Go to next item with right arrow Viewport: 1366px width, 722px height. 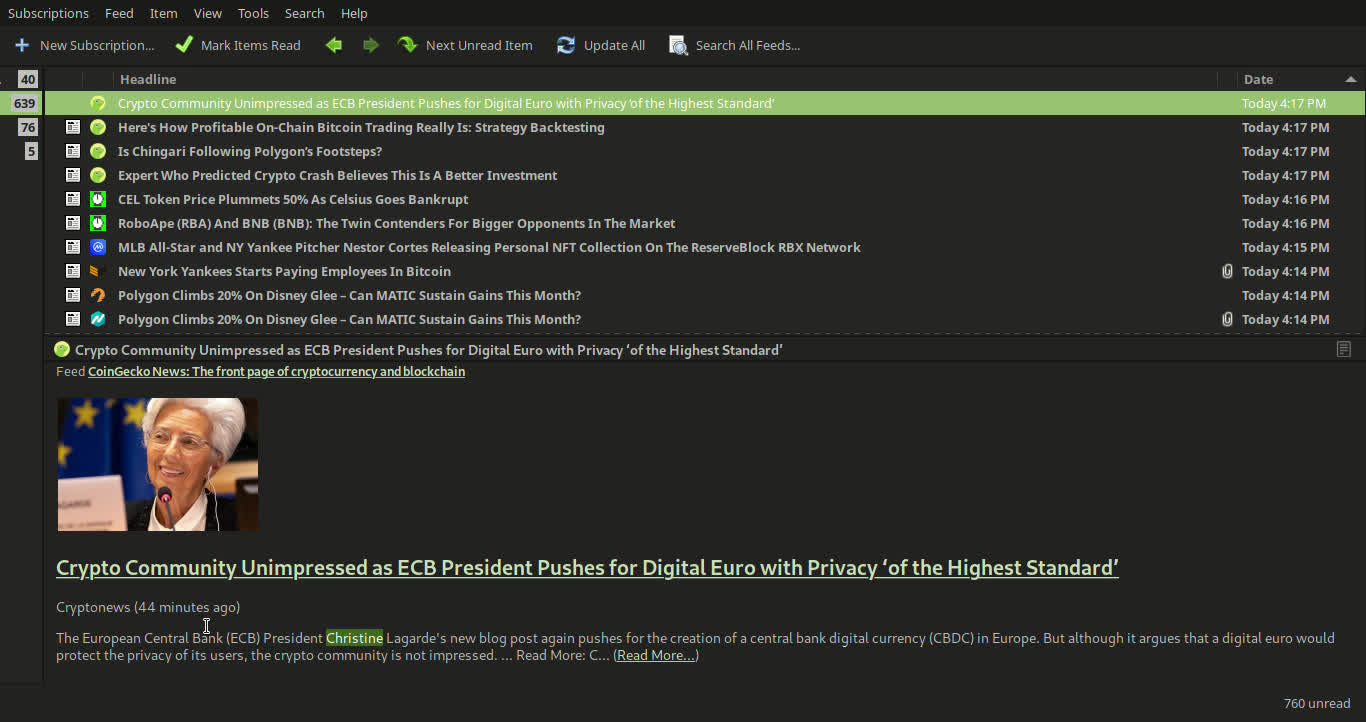[x=371, y=45]
